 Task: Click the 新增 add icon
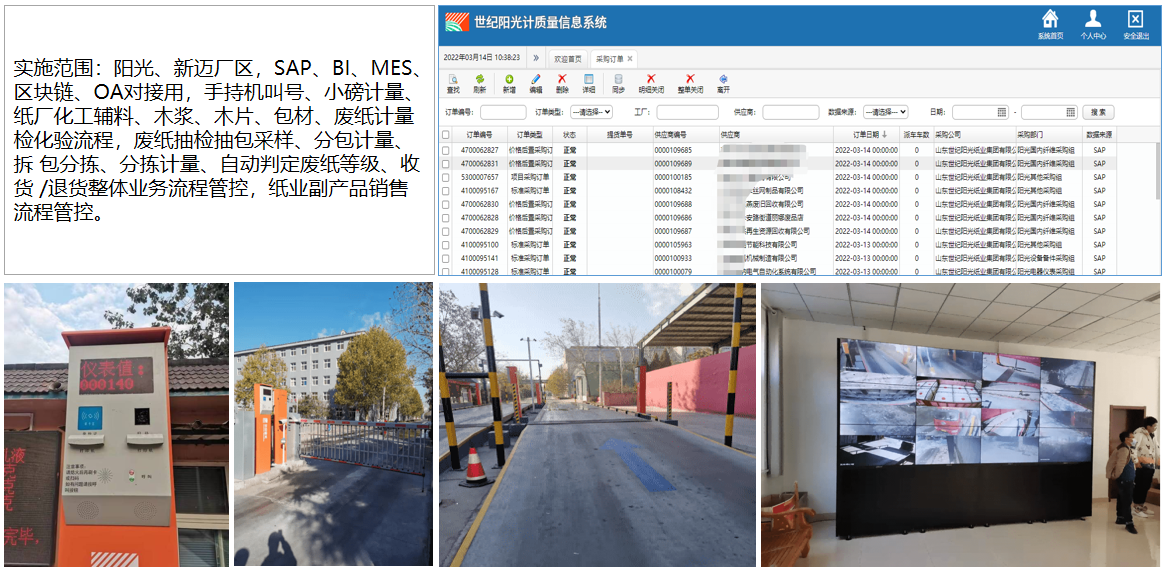509,79
